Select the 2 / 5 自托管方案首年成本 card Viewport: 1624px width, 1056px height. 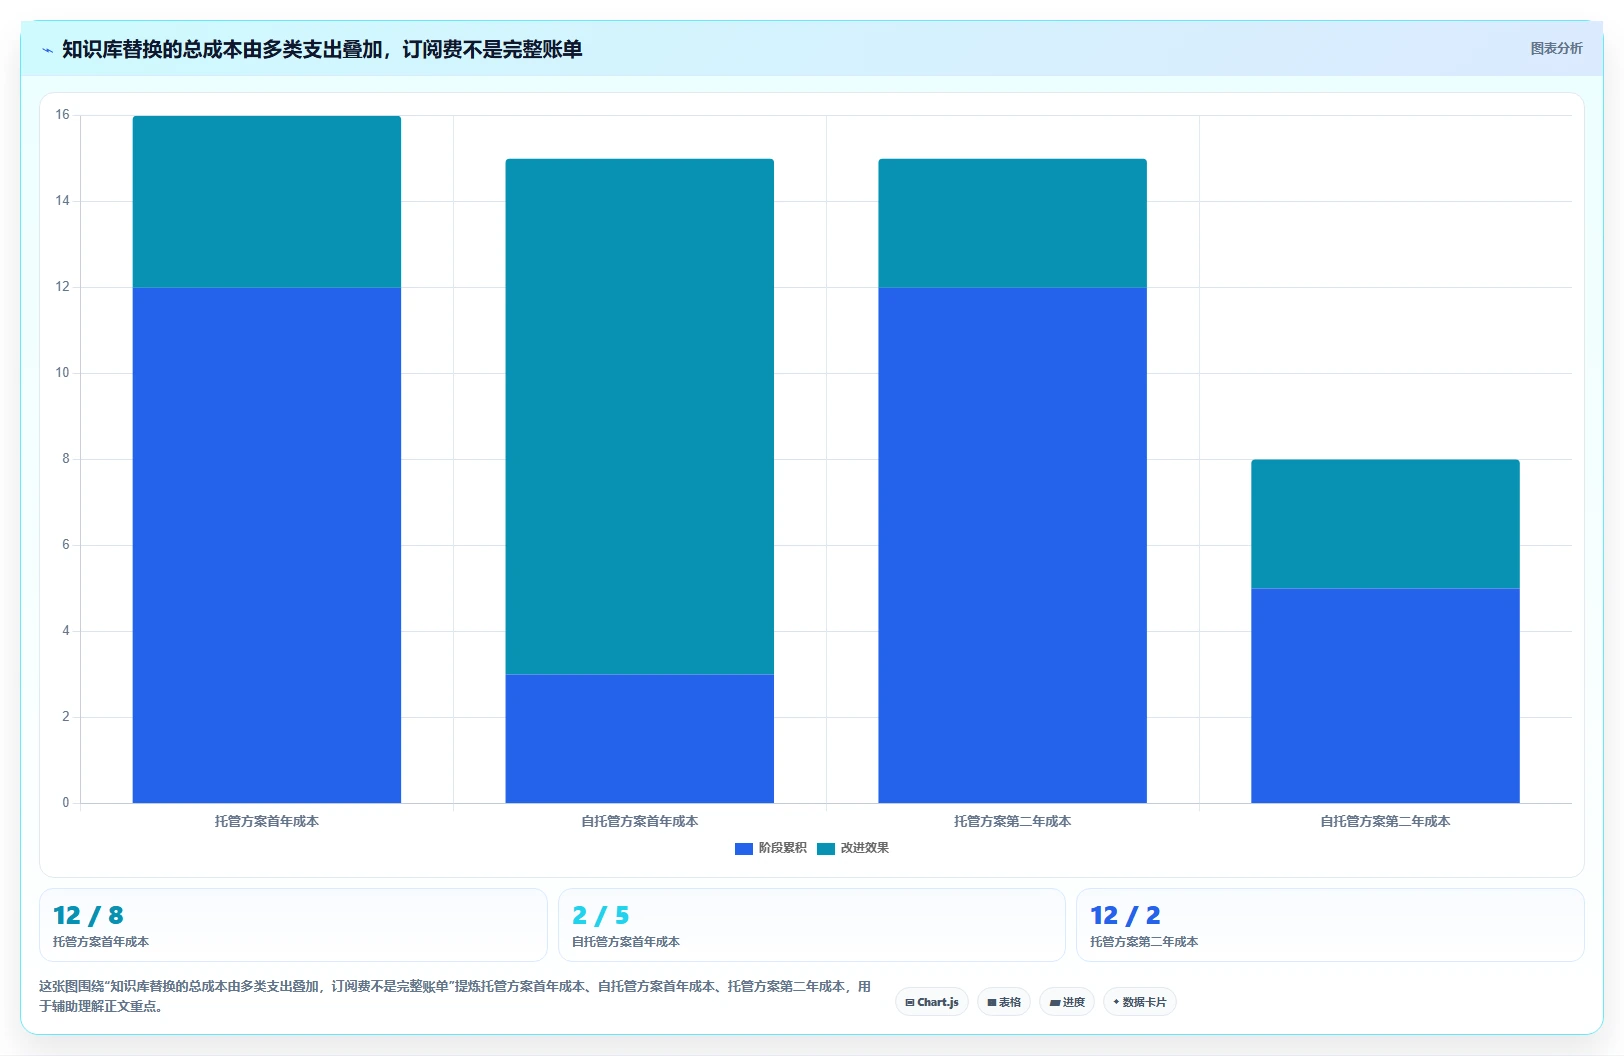[811, 925]
